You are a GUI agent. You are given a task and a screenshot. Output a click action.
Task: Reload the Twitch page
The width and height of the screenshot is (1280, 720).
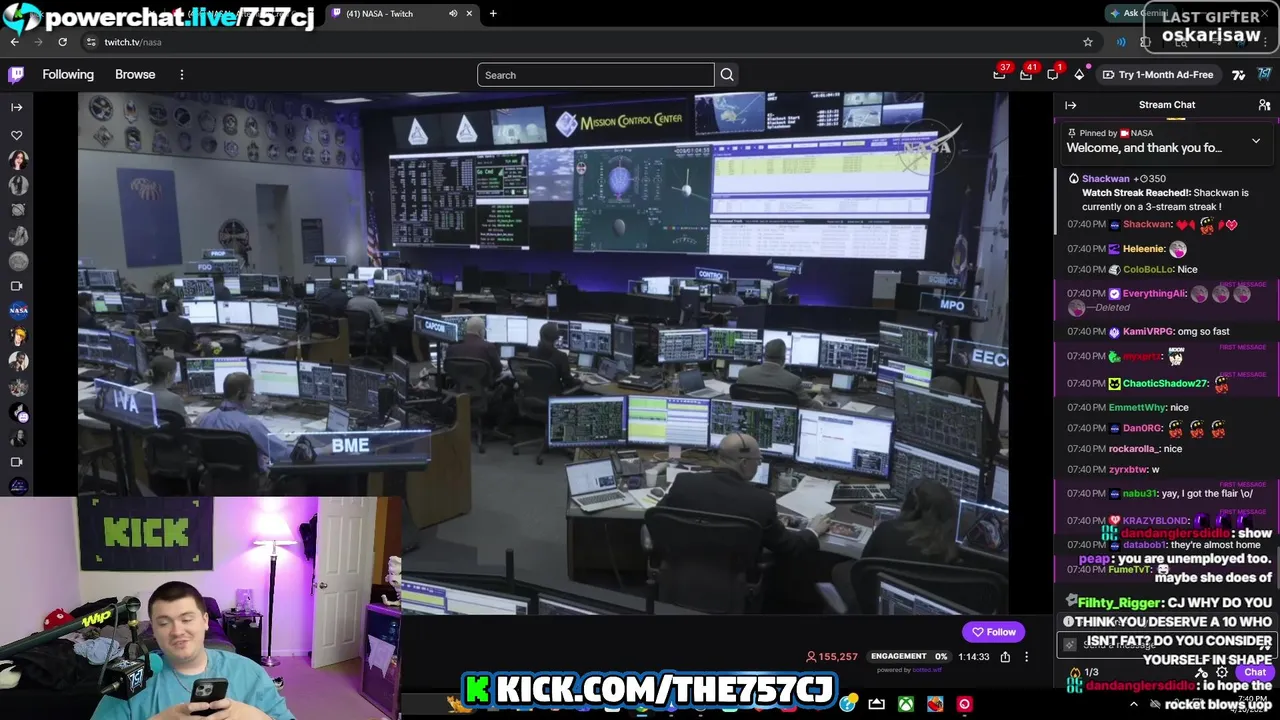tap(62, 42)
